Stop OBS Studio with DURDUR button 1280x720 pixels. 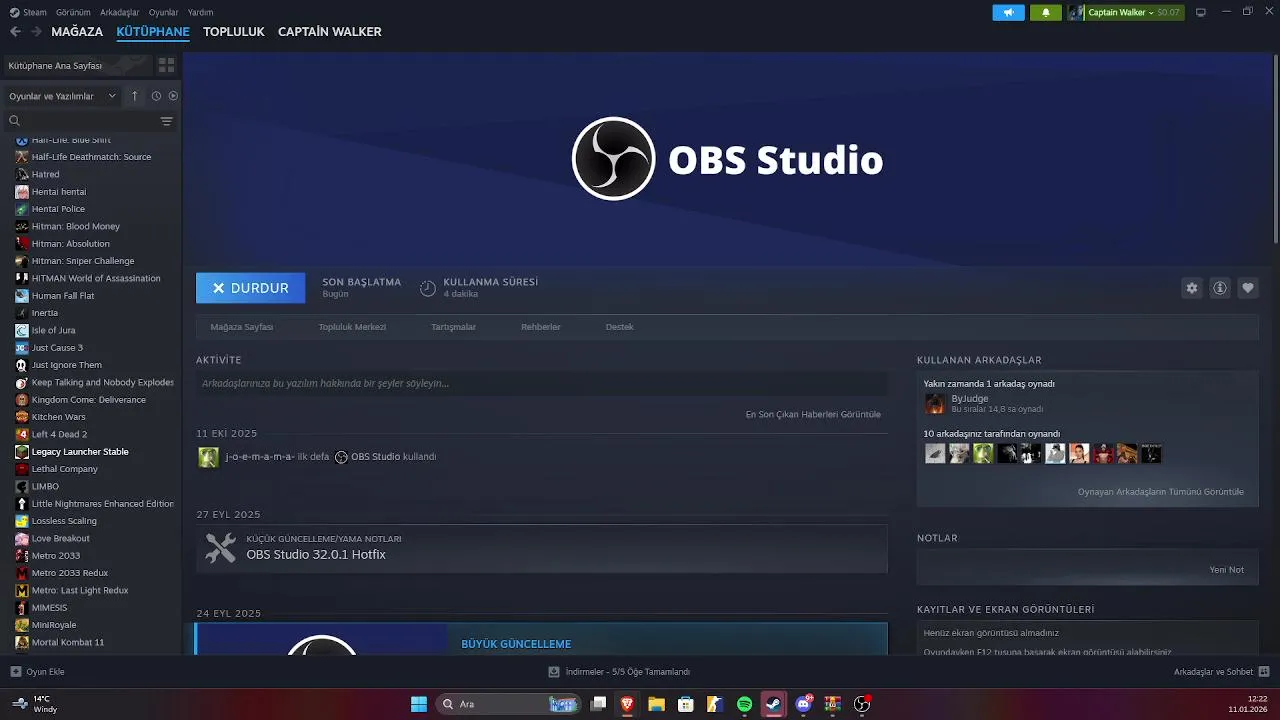[x=250, y=288]
